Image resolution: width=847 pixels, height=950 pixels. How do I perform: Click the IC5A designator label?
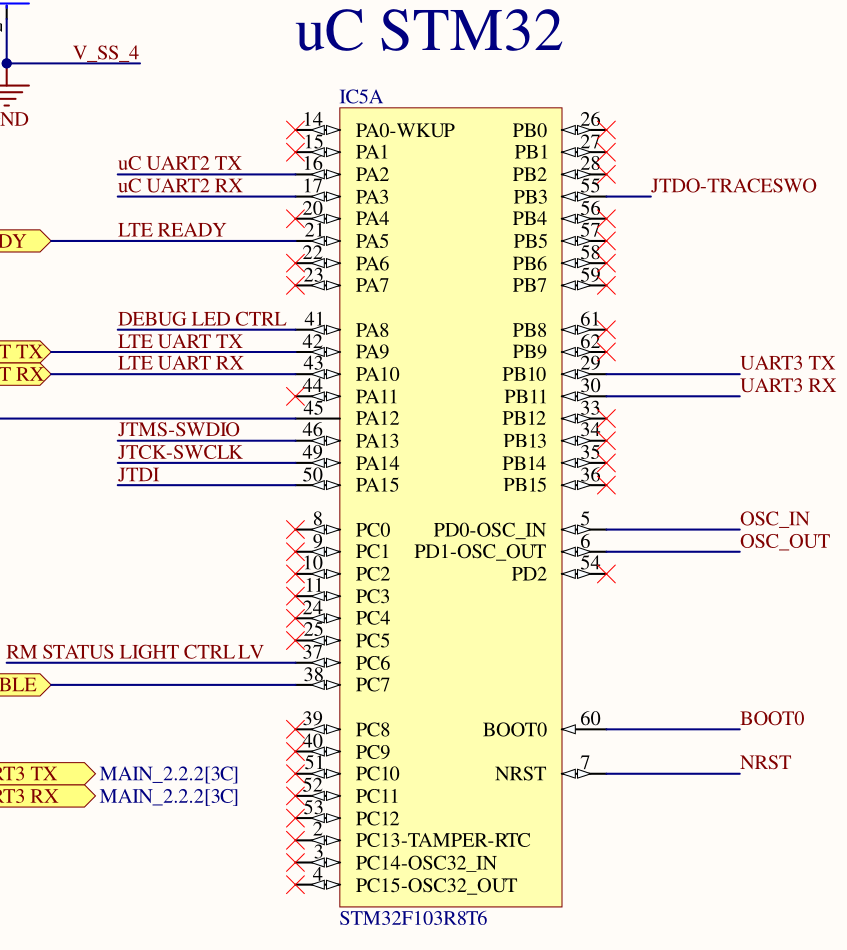(x=360, y=97)
